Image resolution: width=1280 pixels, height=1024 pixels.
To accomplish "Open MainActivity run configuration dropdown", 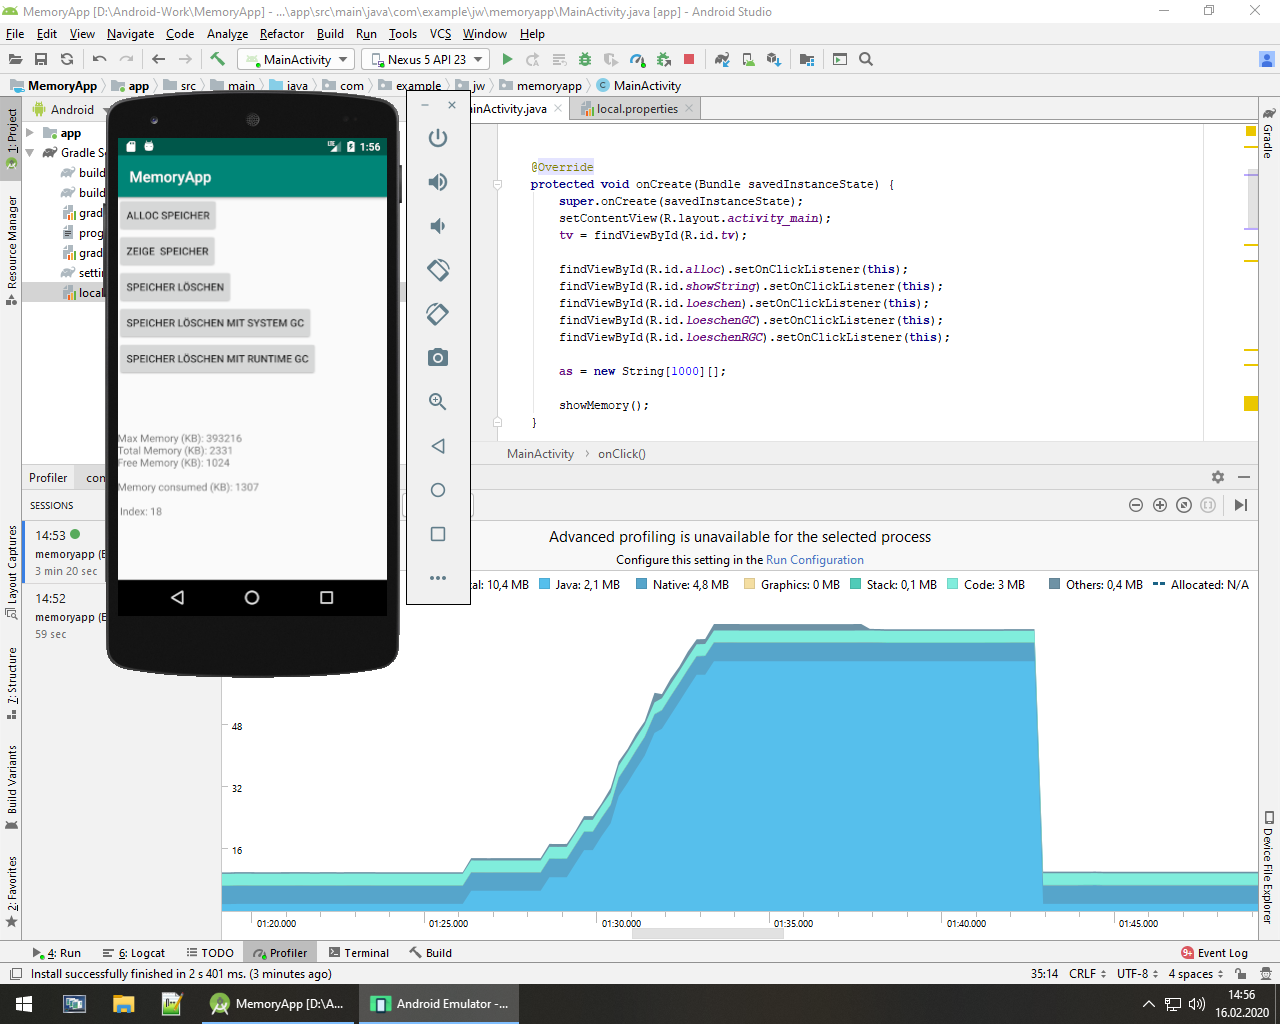I will [x=296, y=60].
